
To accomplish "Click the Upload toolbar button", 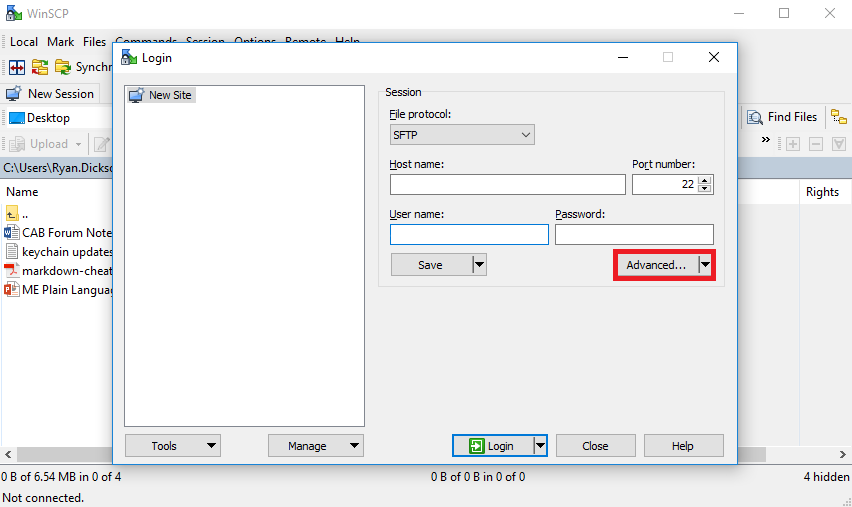I will 39,144.
